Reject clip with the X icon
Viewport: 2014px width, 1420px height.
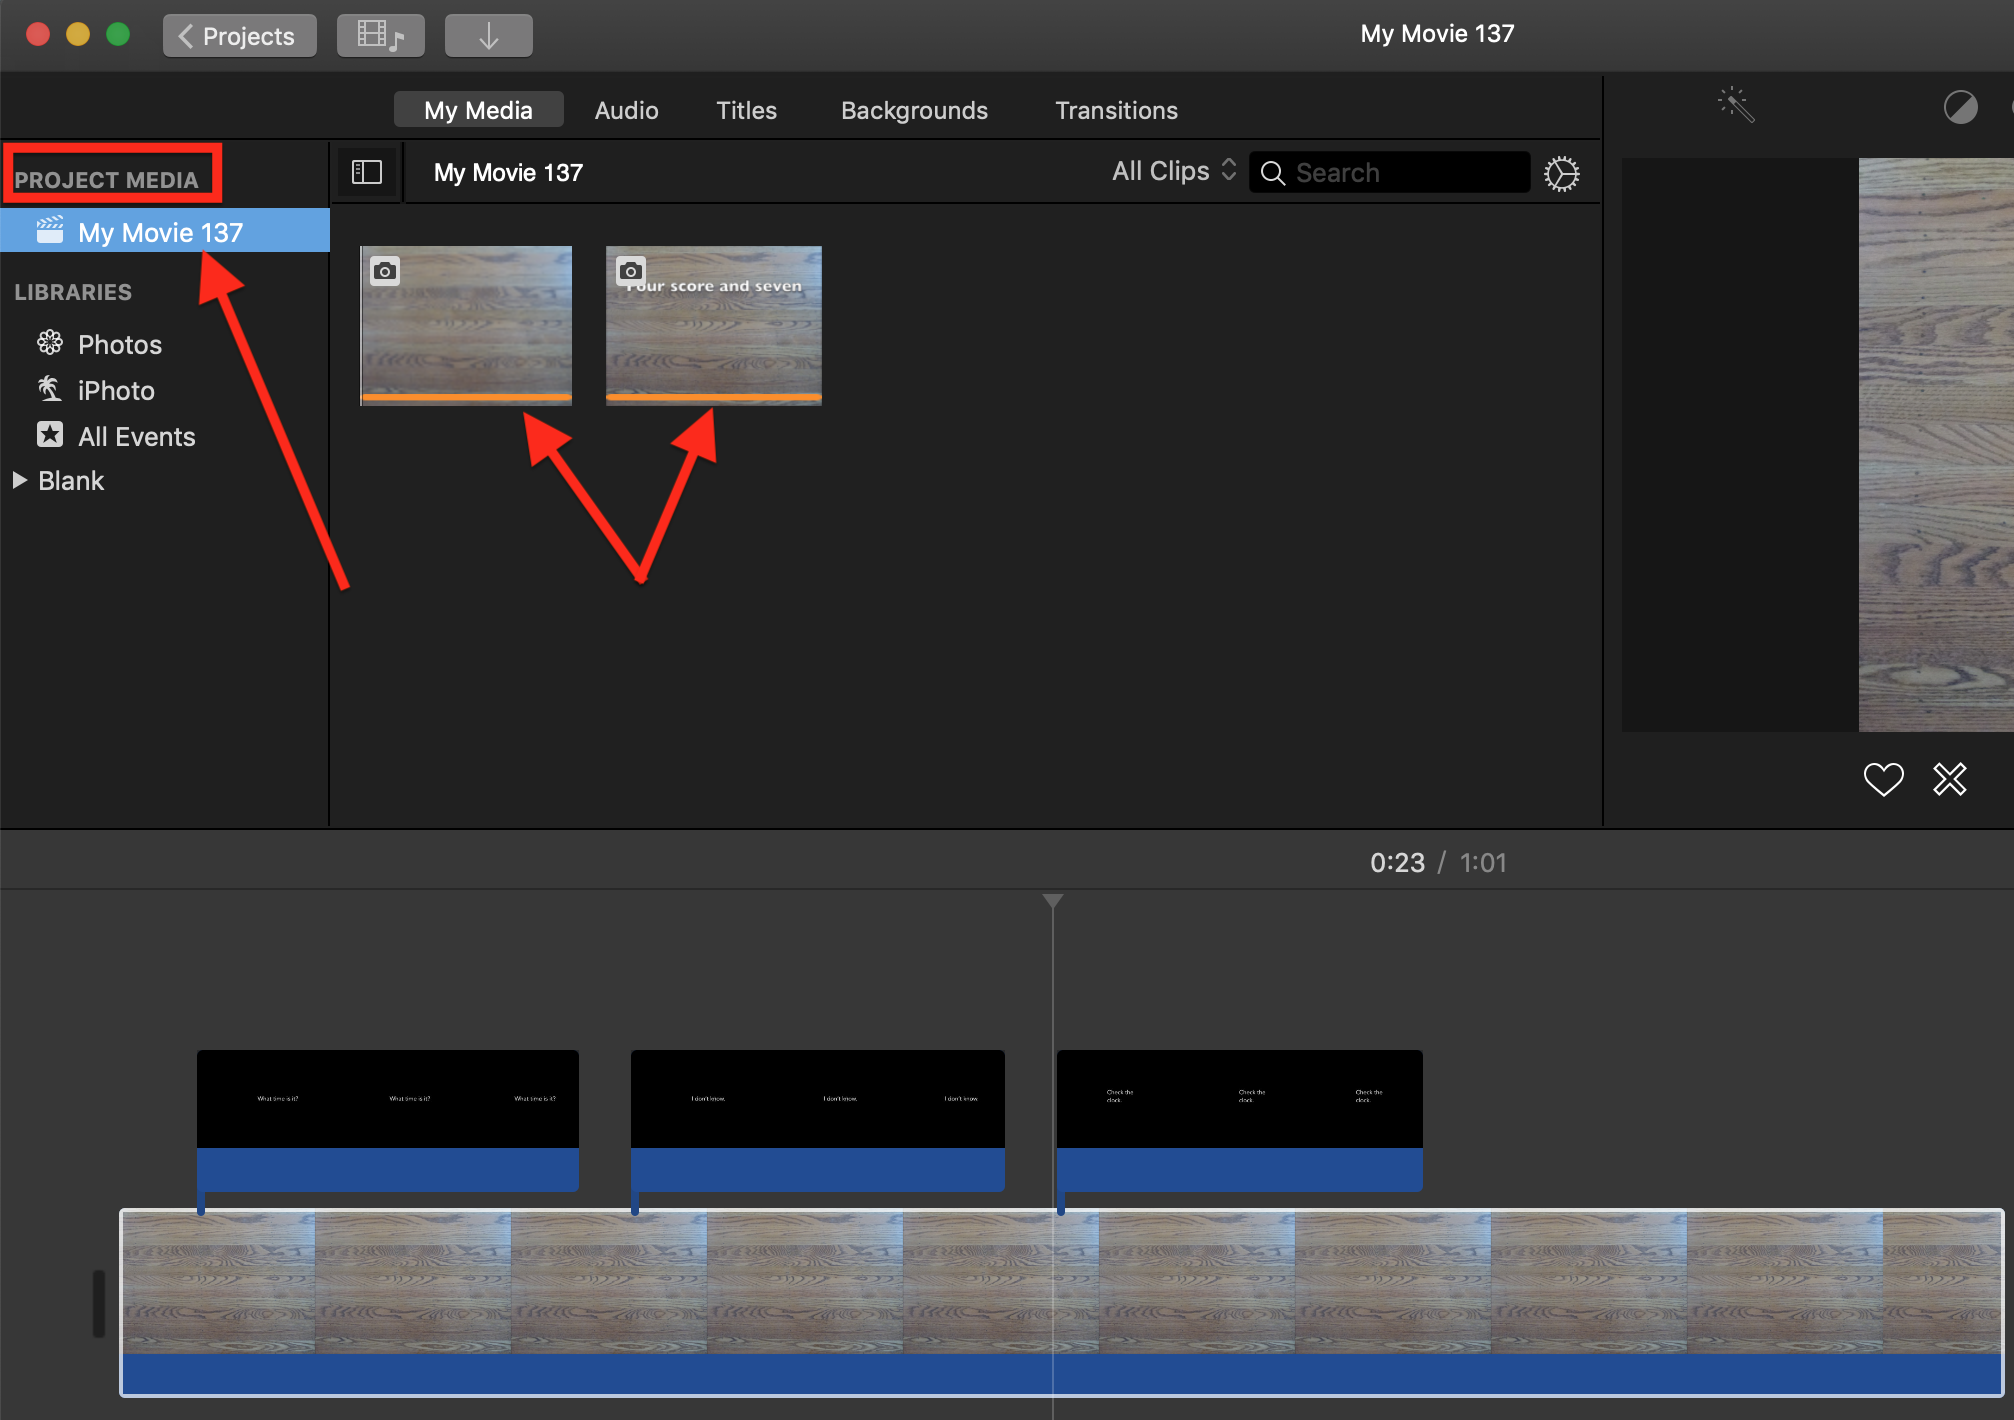1949,779
